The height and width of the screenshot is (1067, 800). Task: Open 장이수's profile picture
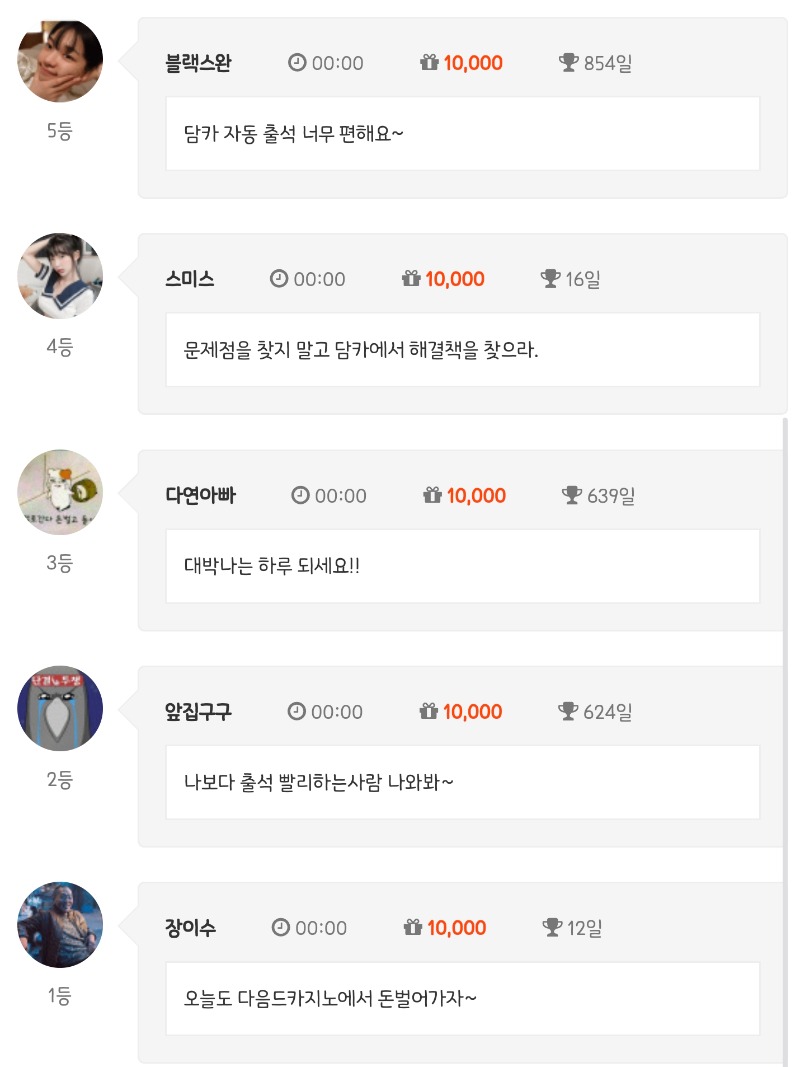60,924
